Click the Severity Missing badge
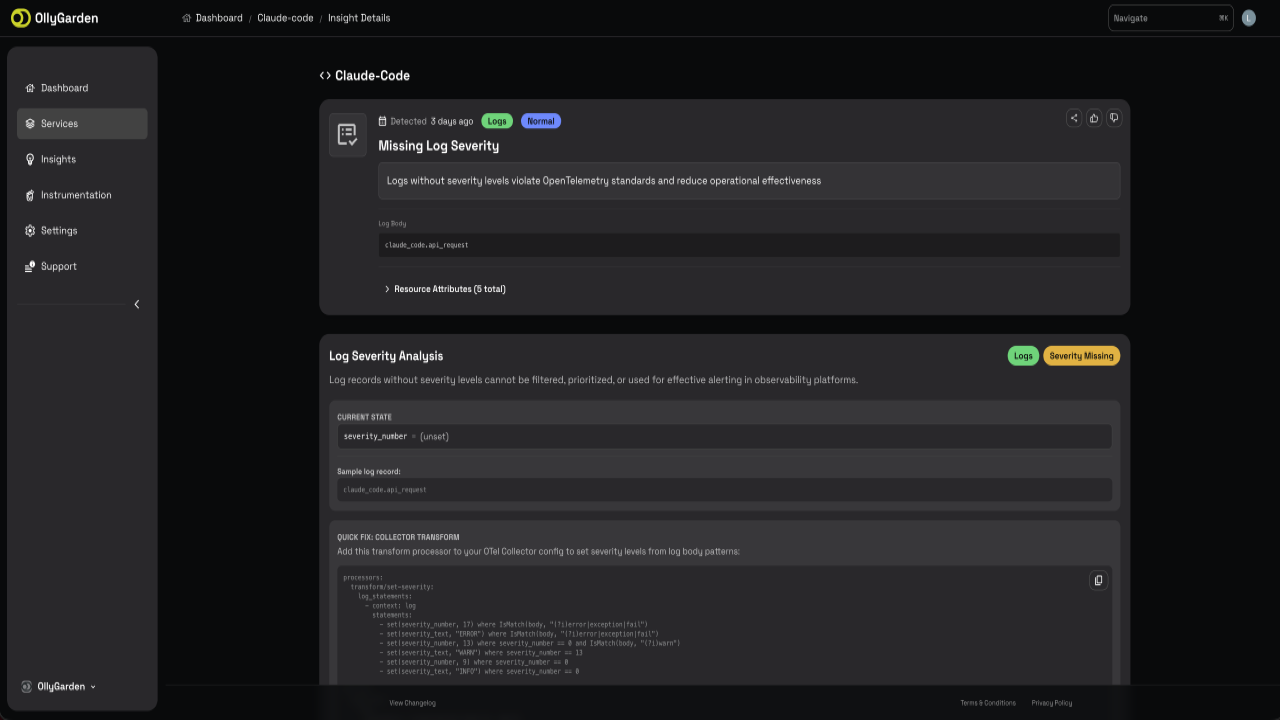 tap(1081, 356)
